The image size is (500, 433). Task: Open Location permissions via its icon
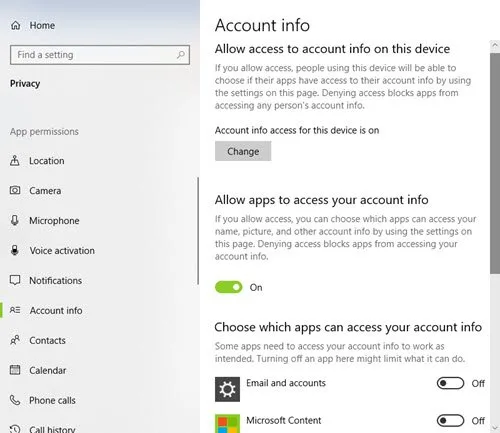(15, 161)
